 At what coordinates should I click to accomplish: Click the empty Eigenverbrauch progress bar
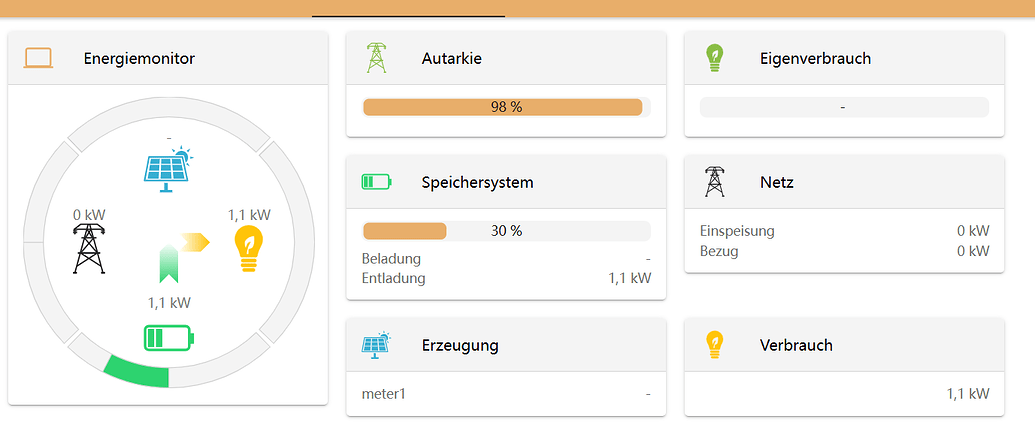point(844,107)
